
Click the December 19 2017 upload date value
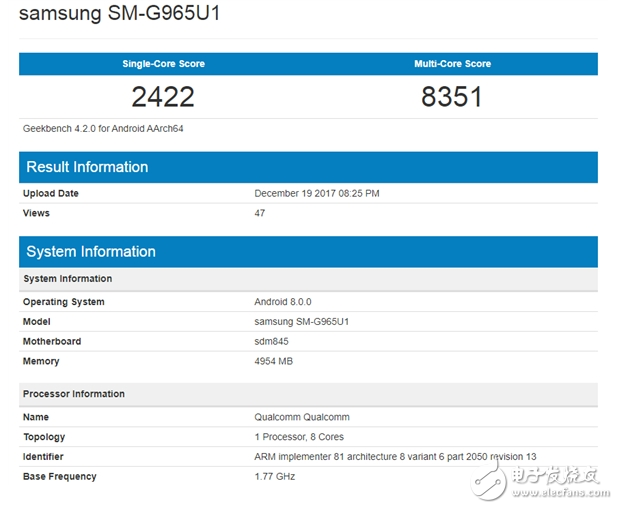pyautogui.click(x=317, y=194)
